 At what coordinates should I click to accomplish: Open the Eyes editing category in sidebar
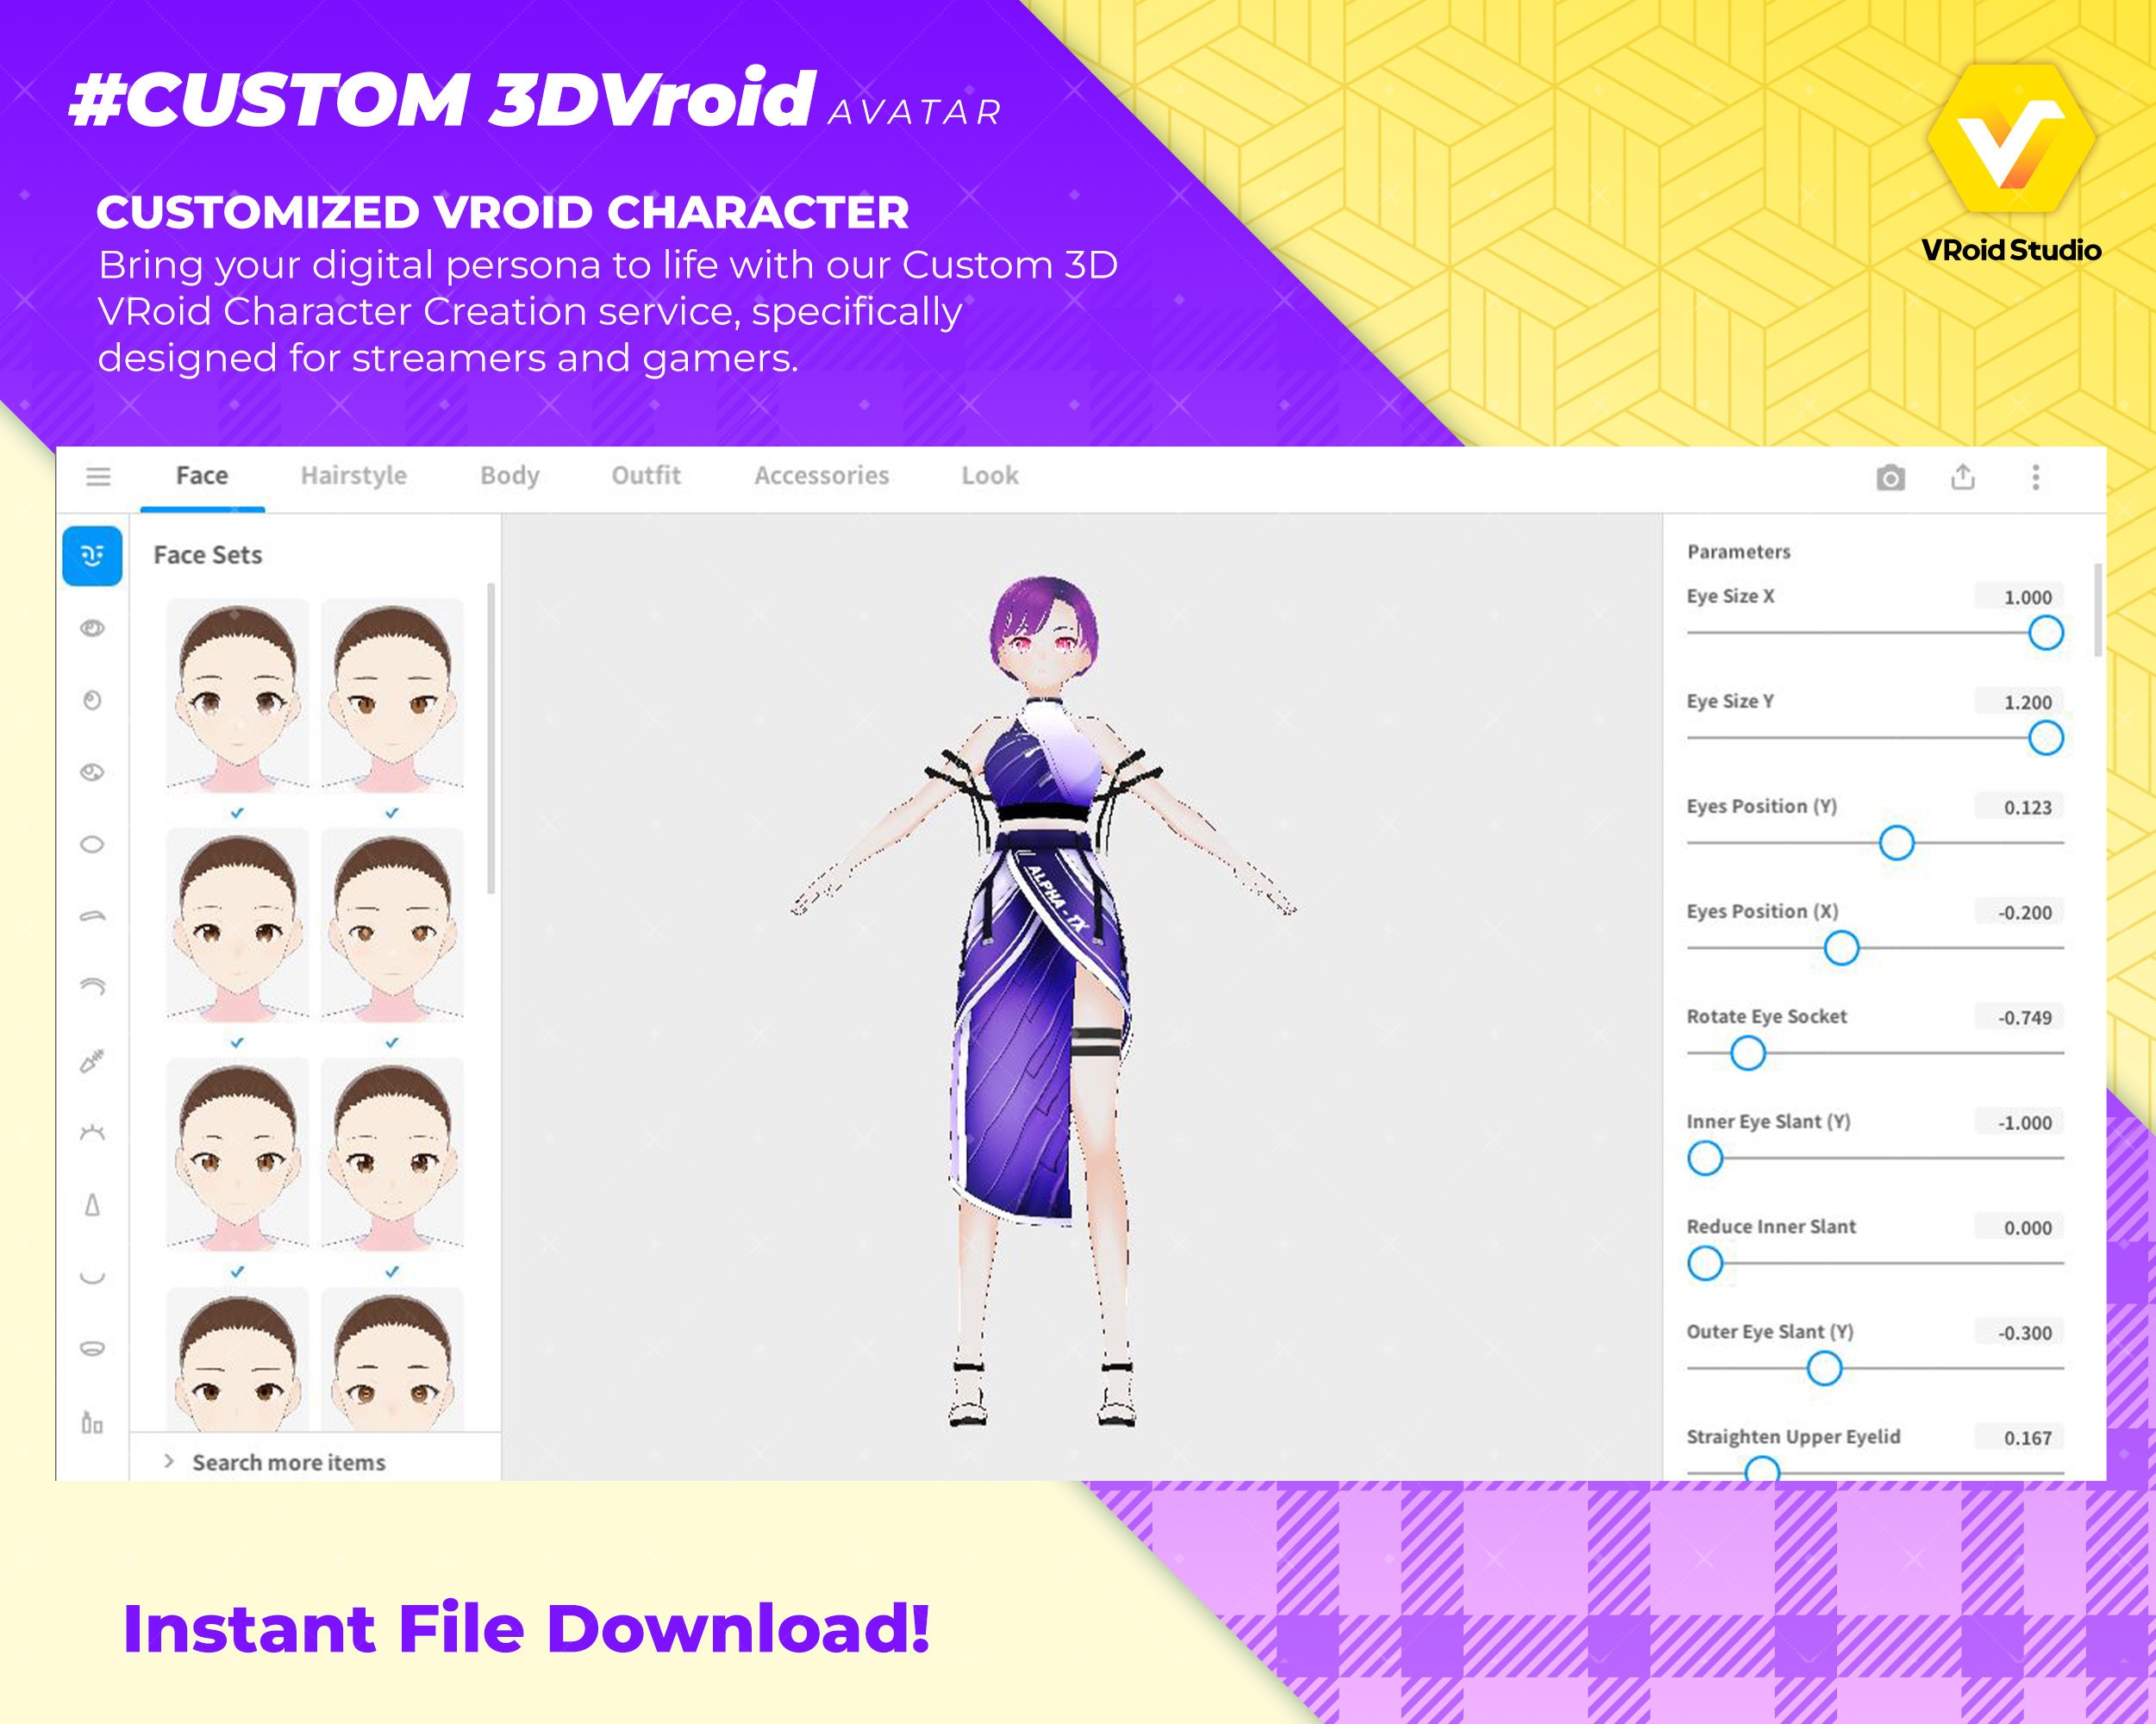[91, 630]
